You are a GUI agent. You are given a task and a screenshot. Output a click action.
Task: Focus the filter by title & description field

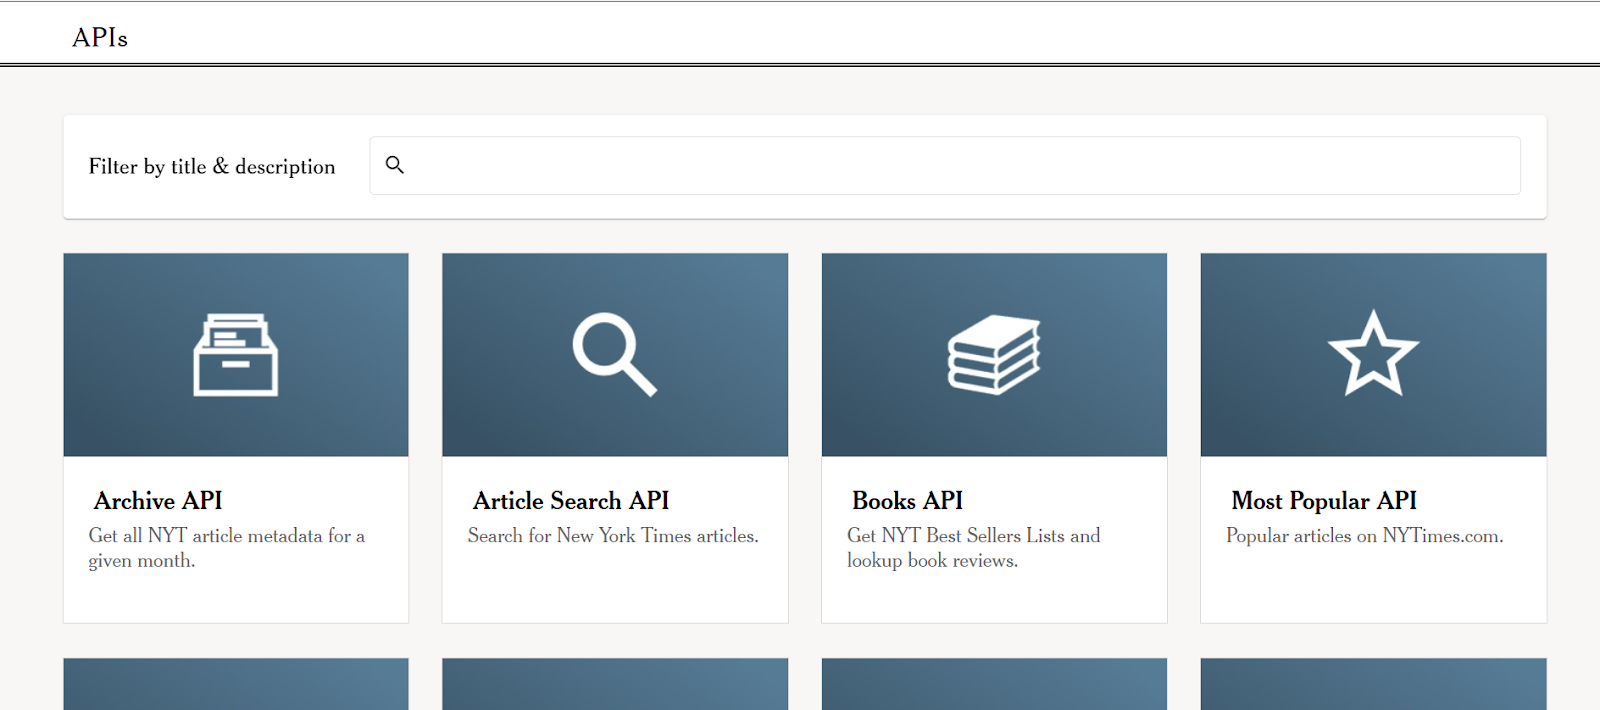pyautogui.click(x=945, y=166)
